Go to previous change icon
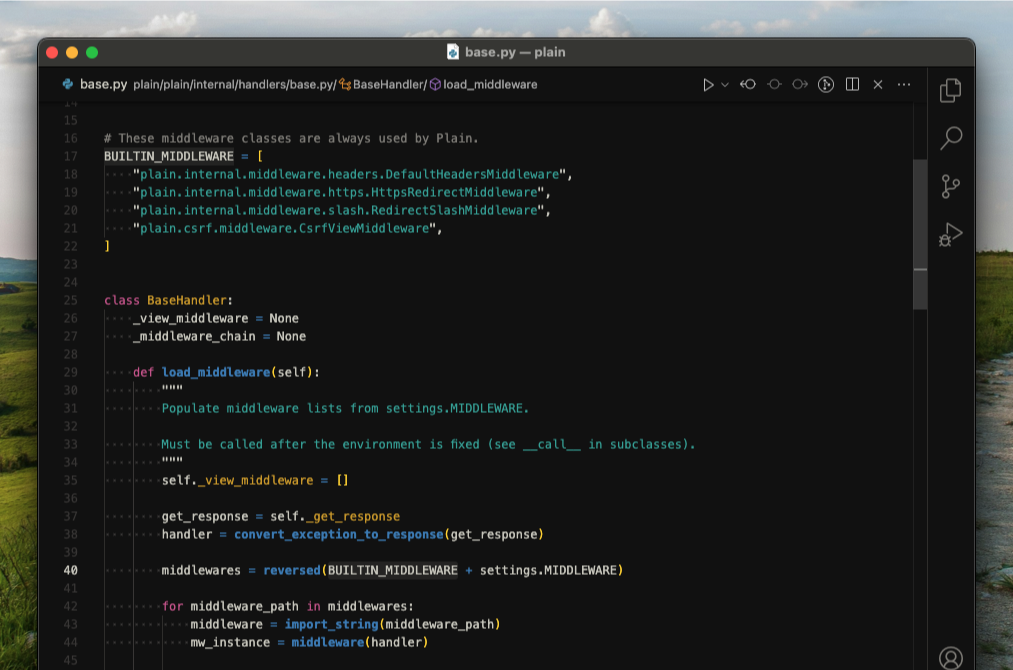This screenshot has height=670, width=1013. 748,85
